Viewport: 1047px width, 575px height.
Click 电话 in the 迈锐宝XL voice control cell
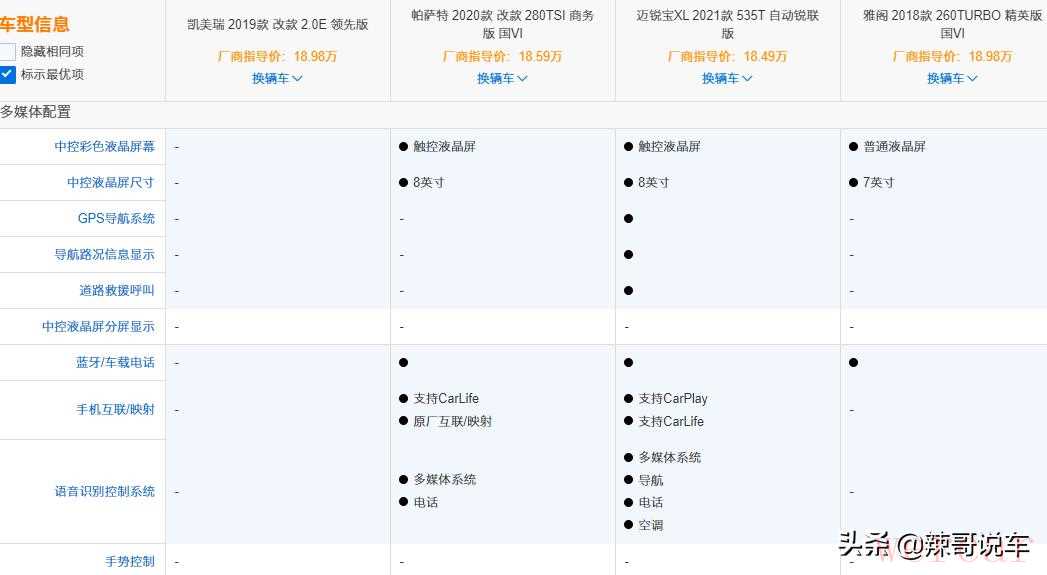pos(650,502)
